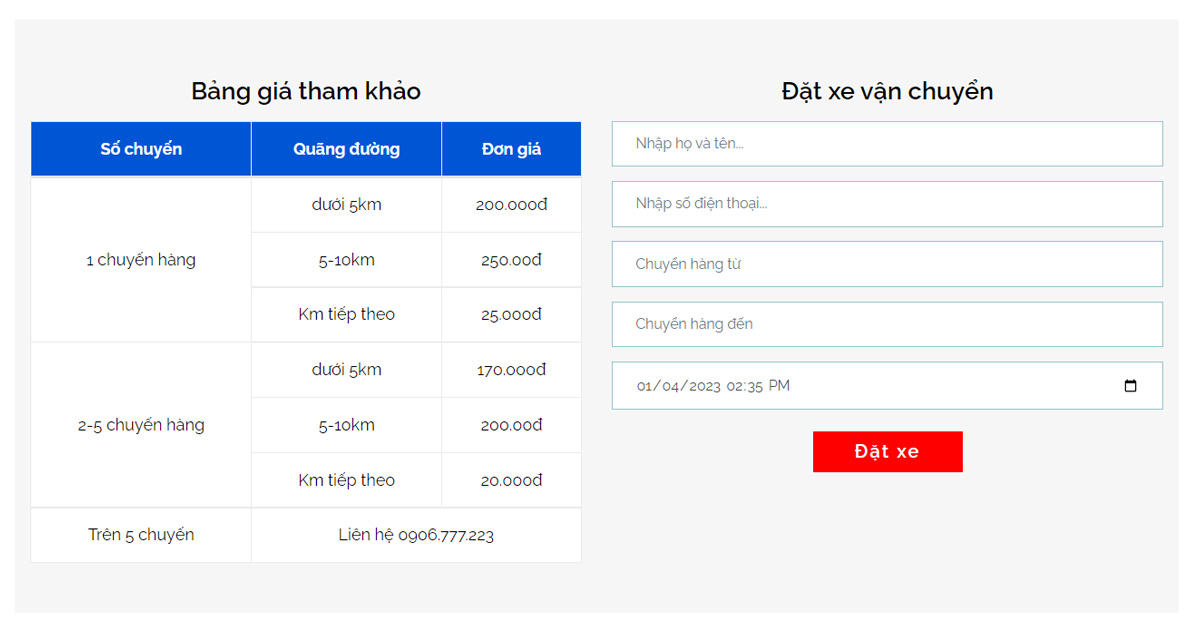Focus the Nhập họ và tên input
The width and height of the screenshot is (1200, 626).
point(887,144)
